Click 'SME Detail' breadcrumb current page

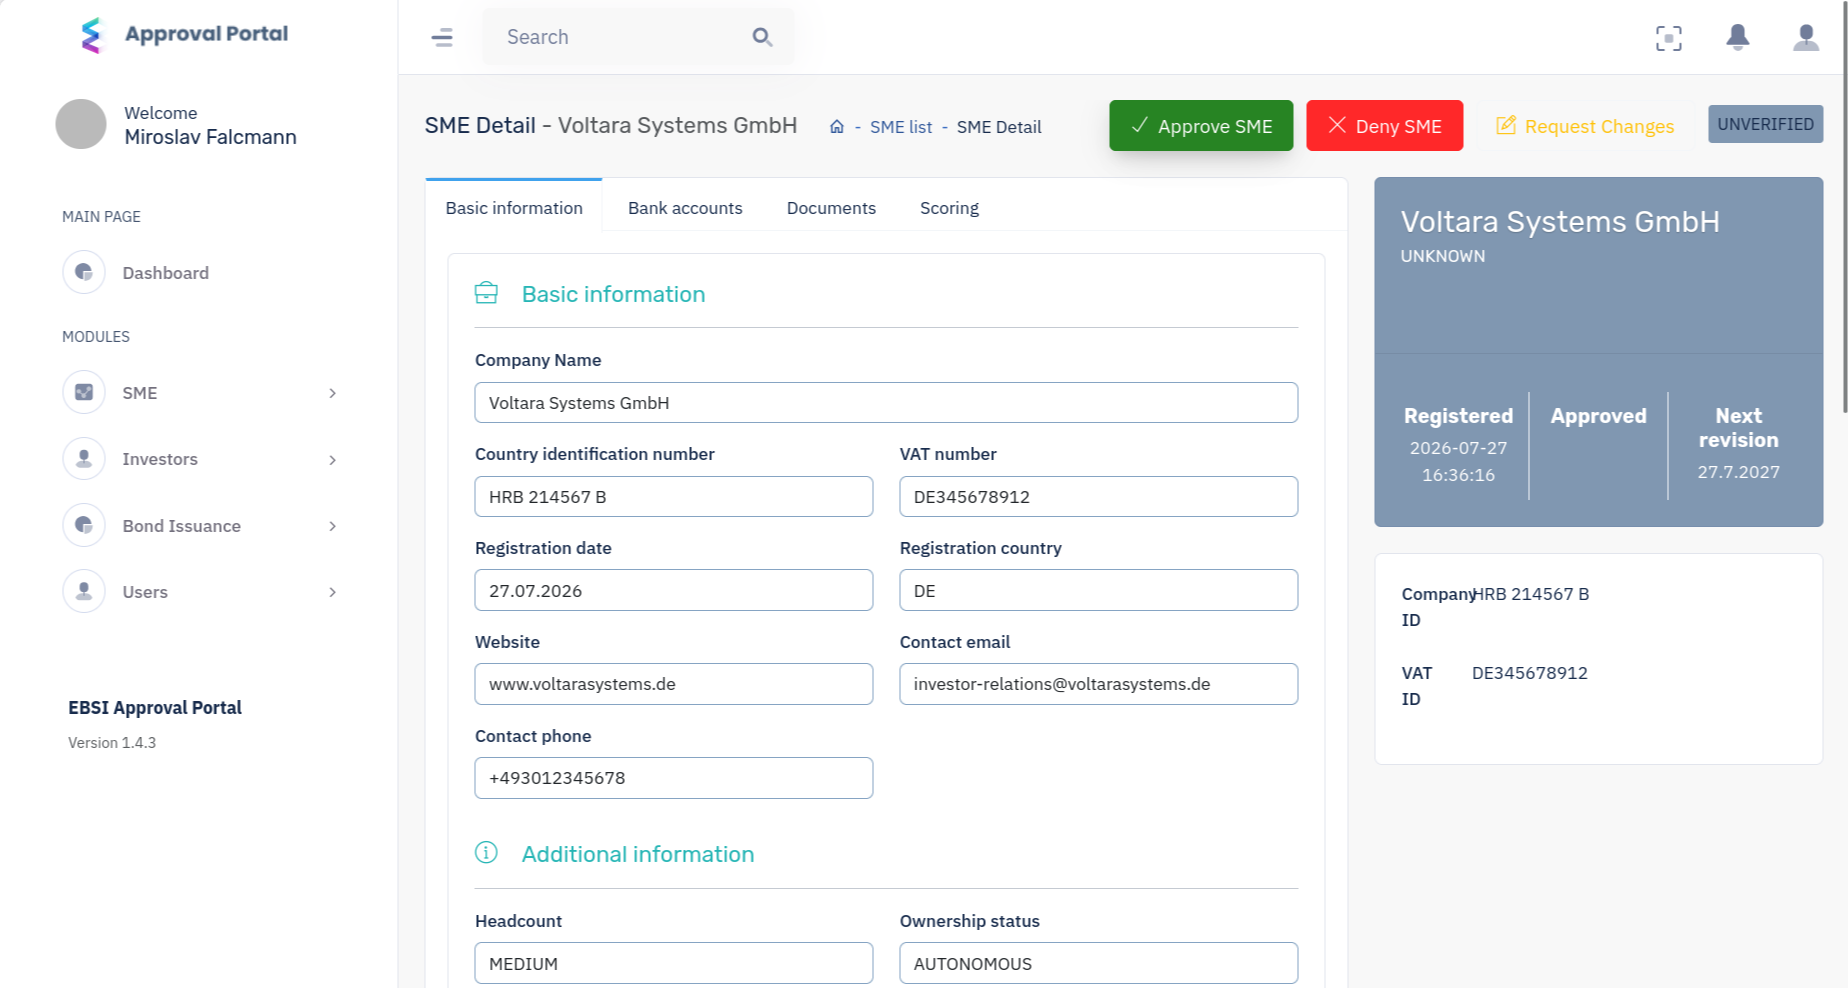click(998, 127)
